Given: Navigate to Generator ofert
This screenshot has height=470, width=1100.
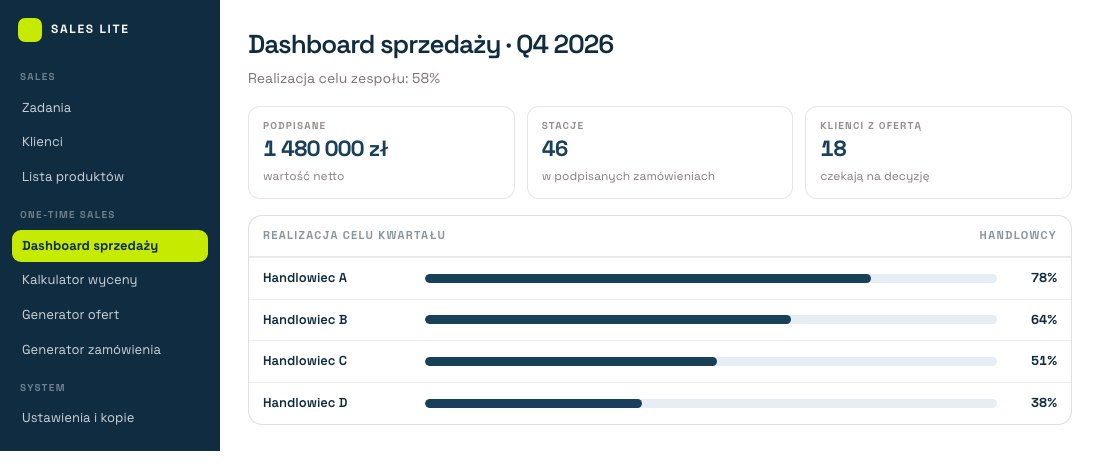Looking at the screenshot, I should point(70,315).
